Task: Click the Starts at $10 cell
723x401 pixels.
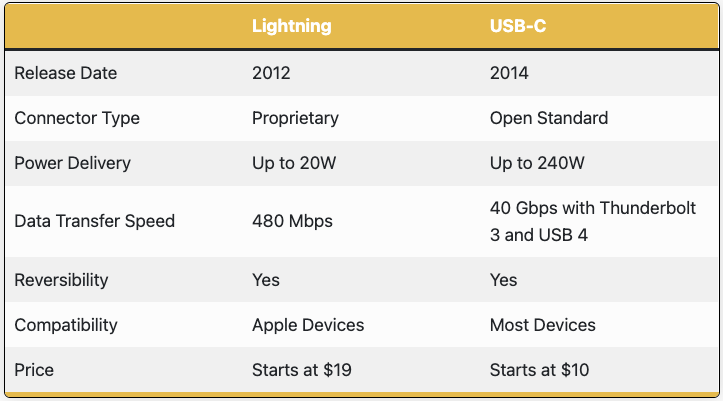Action: click(539, 370)
